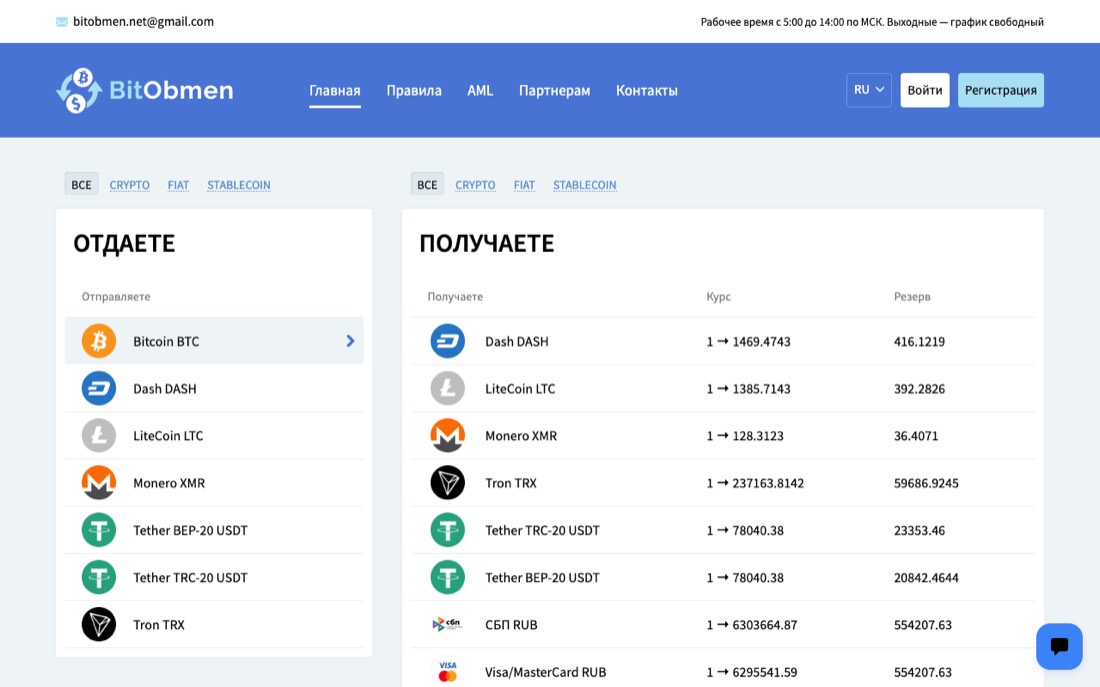This screenshot has width=1100, height=687.
Task: Choose LiteCoin LTC in Получаете list
Action: (x=723, y=388)
